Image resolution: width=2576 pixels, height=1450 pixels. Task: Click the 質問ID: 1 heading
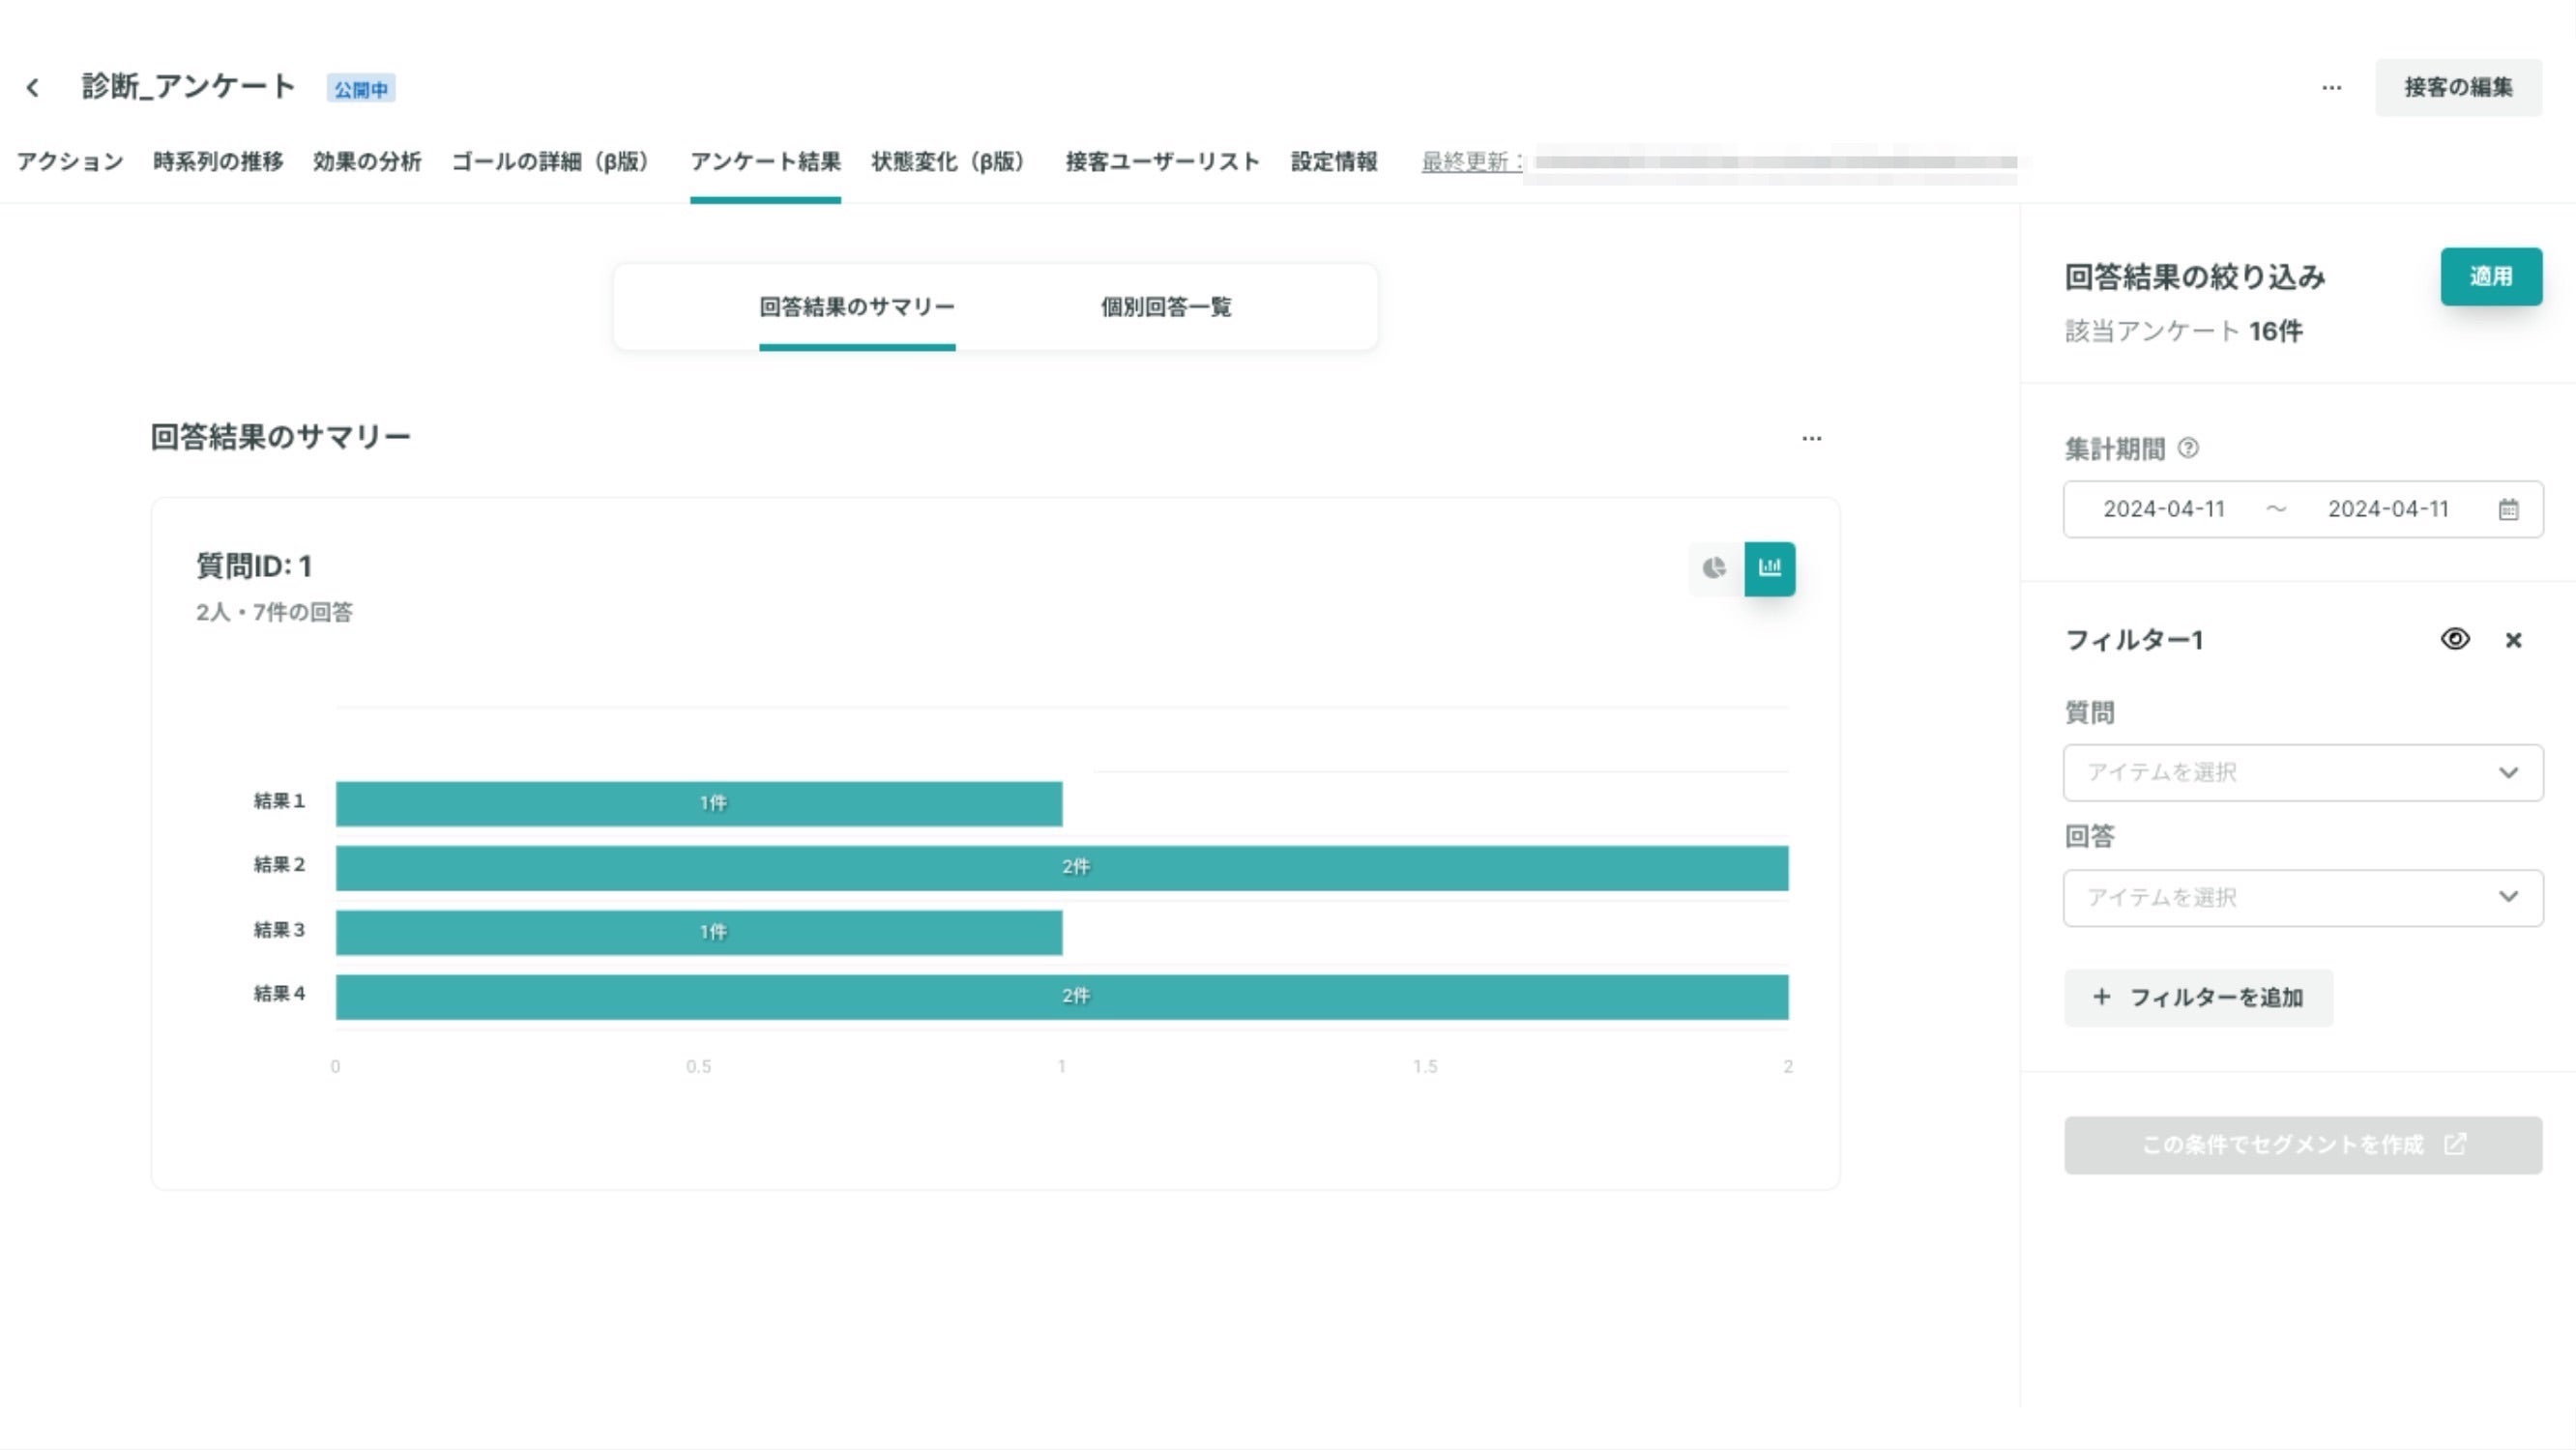click(254, 567)
